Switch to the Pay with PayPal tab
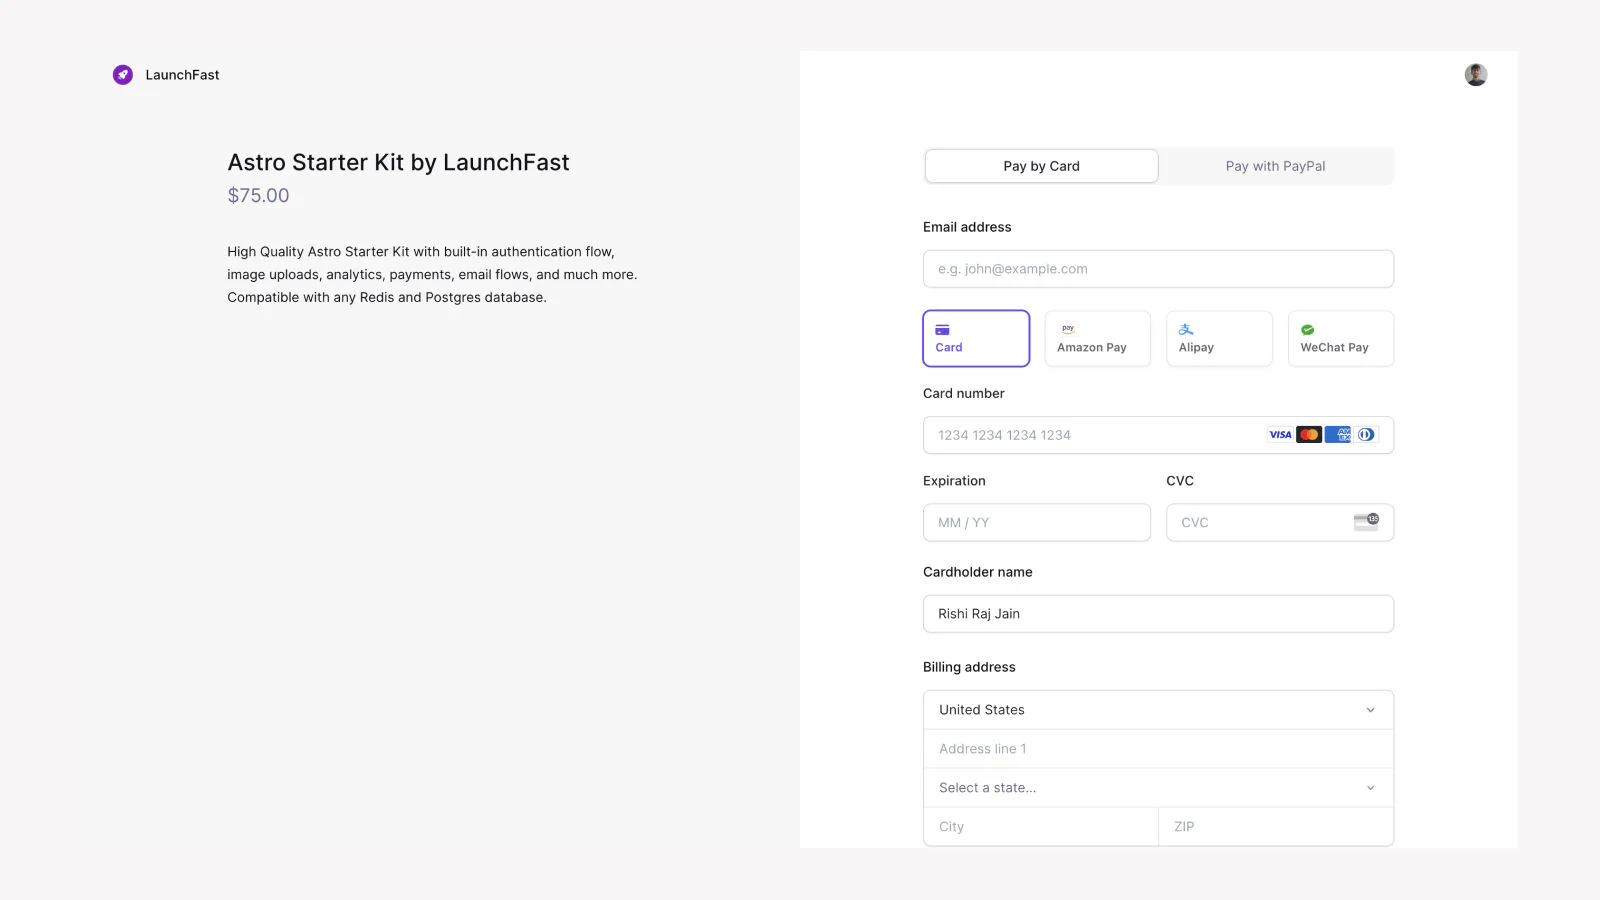The height and width of the screenshot is (900, 1600). pyautogui.click(x=1275, y=165)
